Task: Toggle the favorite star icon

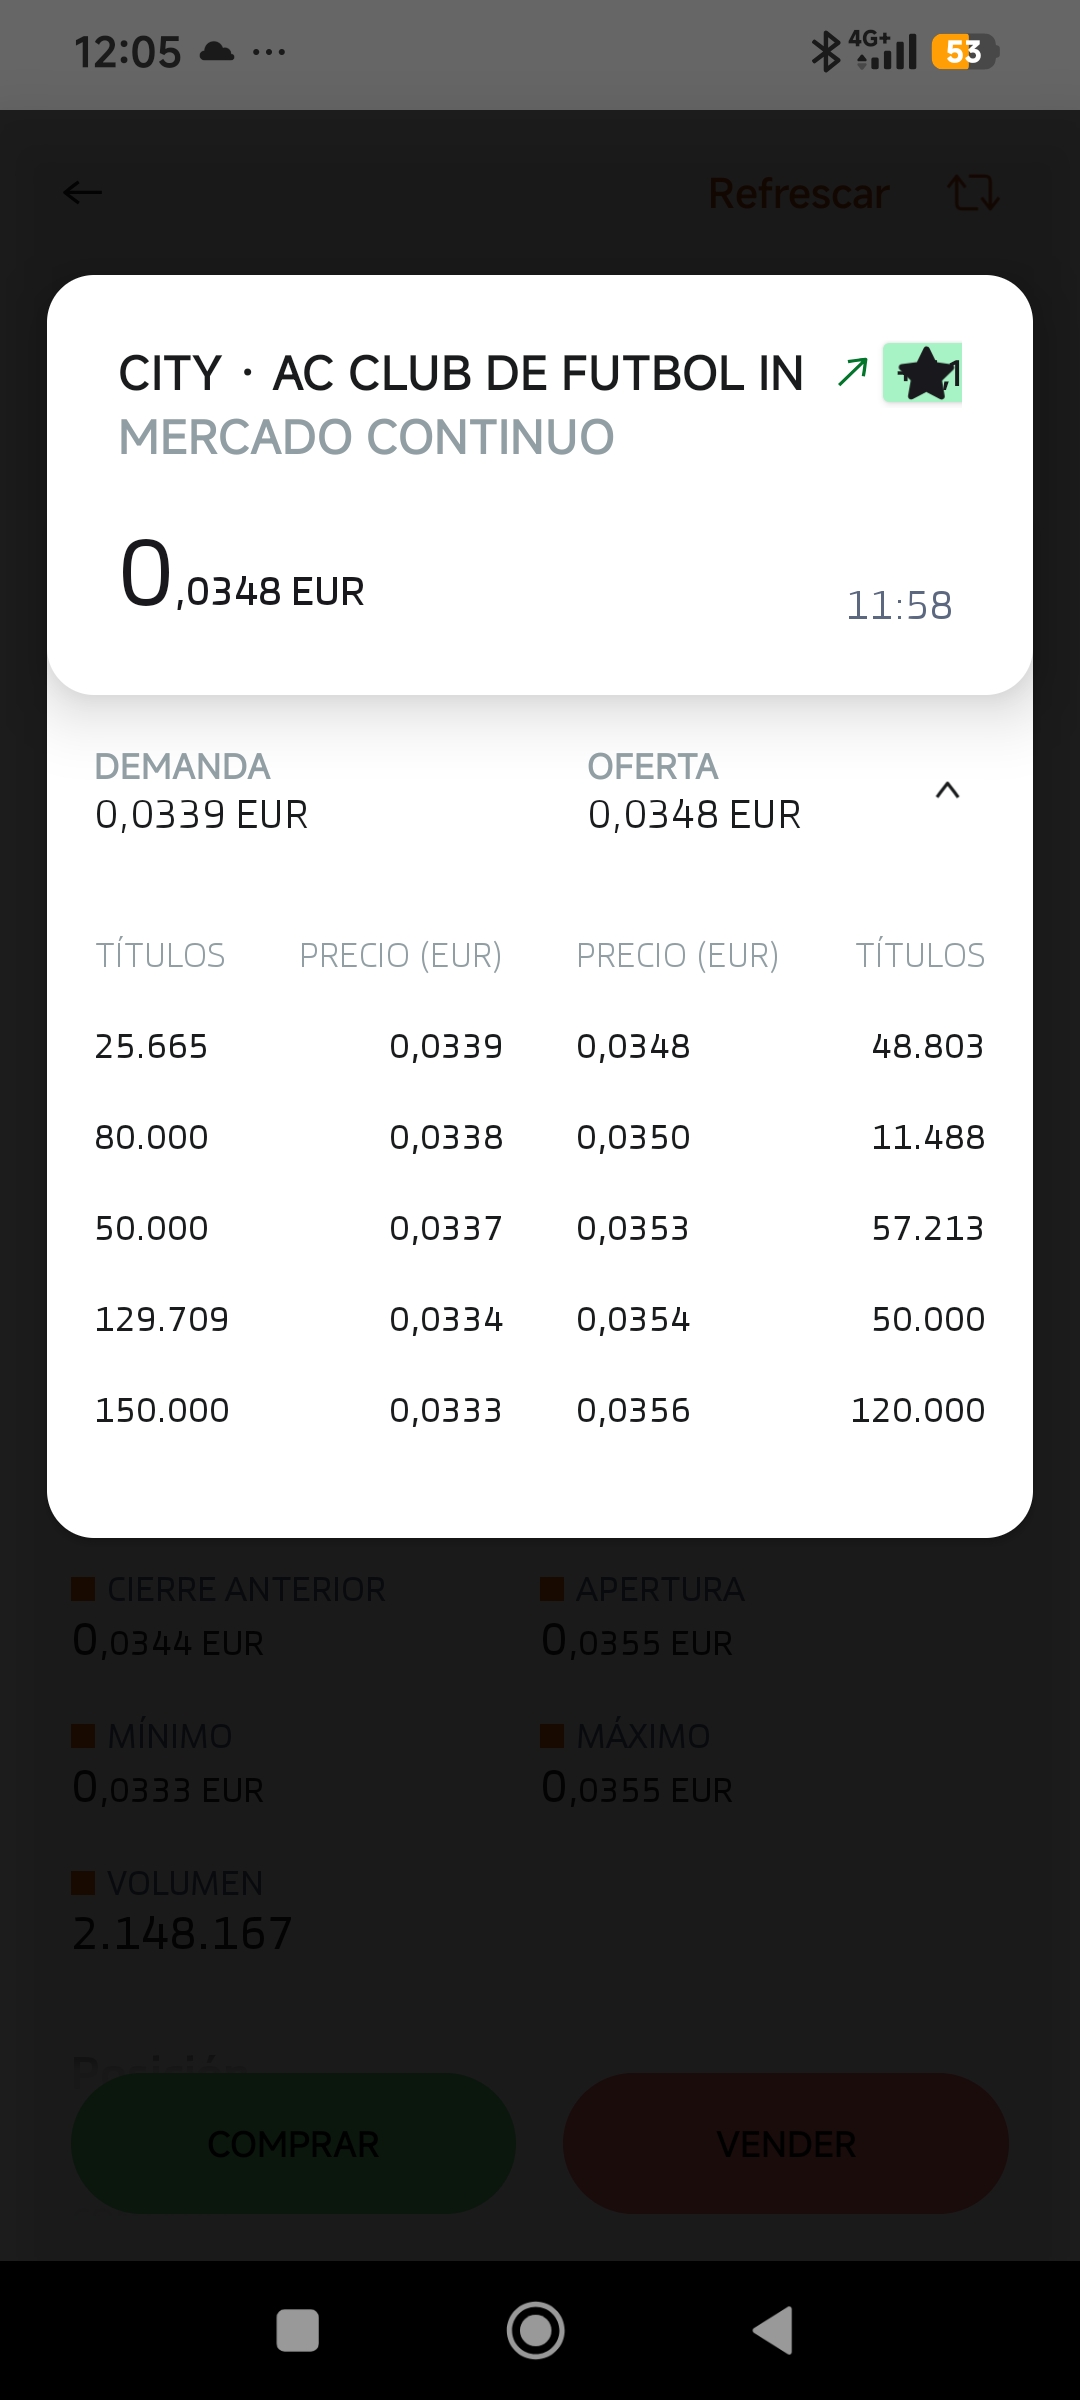Action: click(922, 373)
